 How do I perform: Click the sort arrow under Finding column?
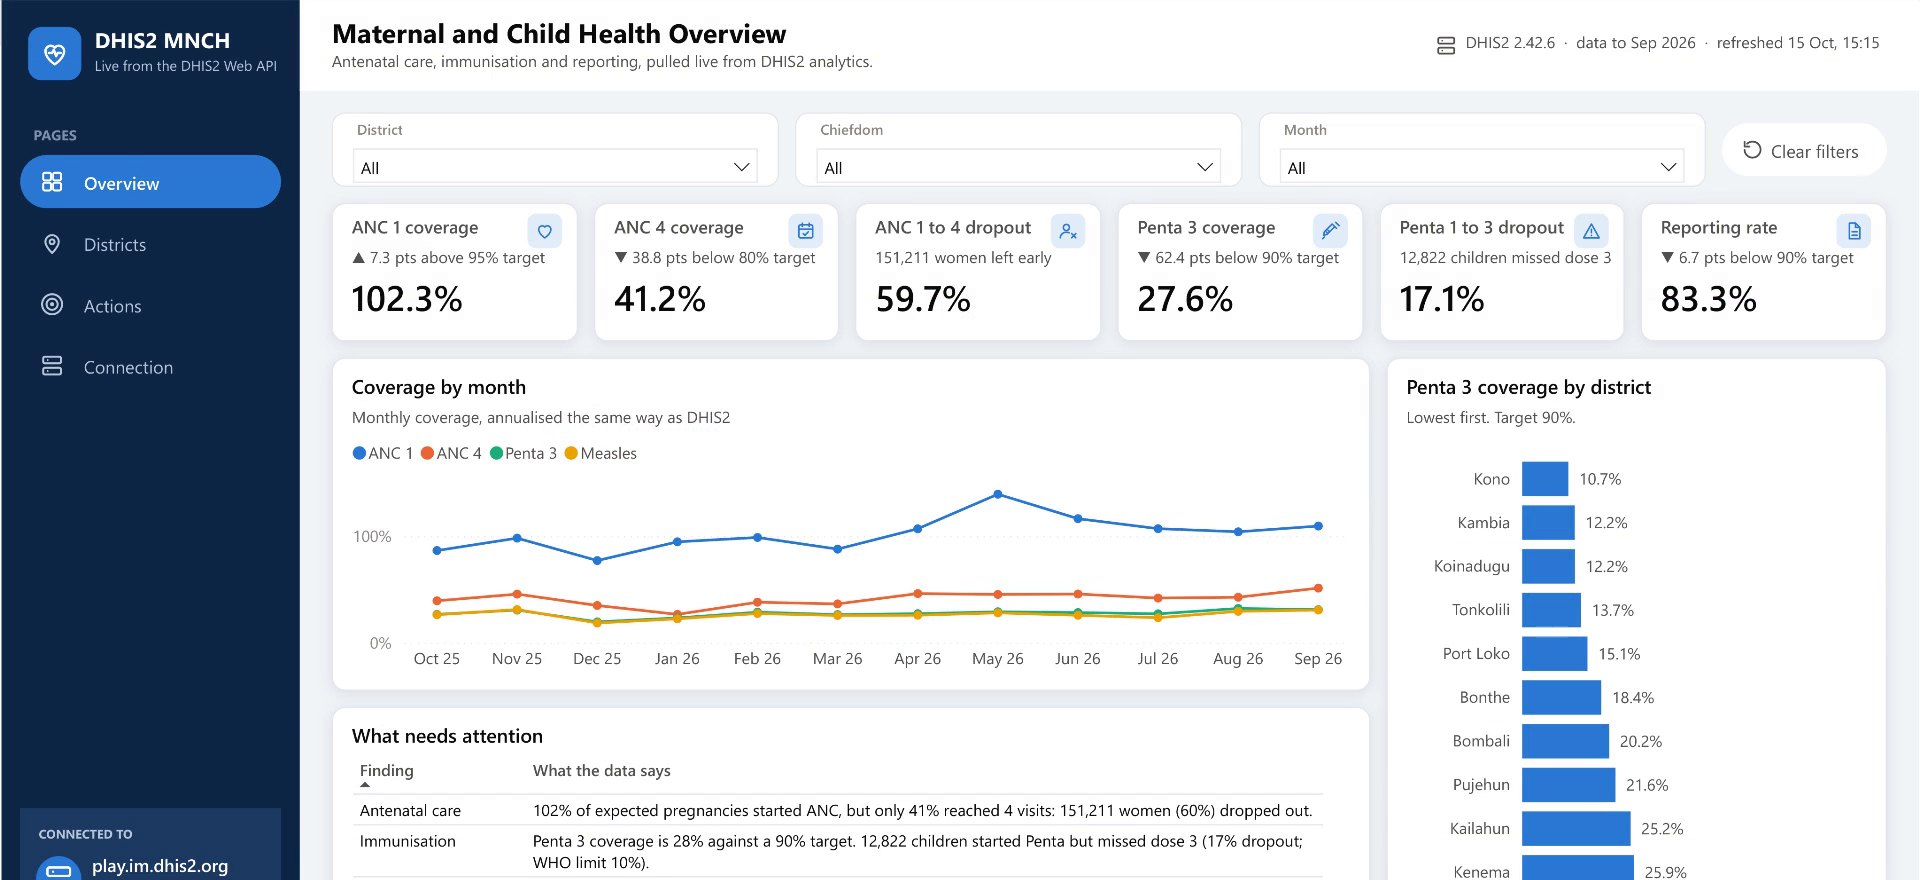click(365, 785)
